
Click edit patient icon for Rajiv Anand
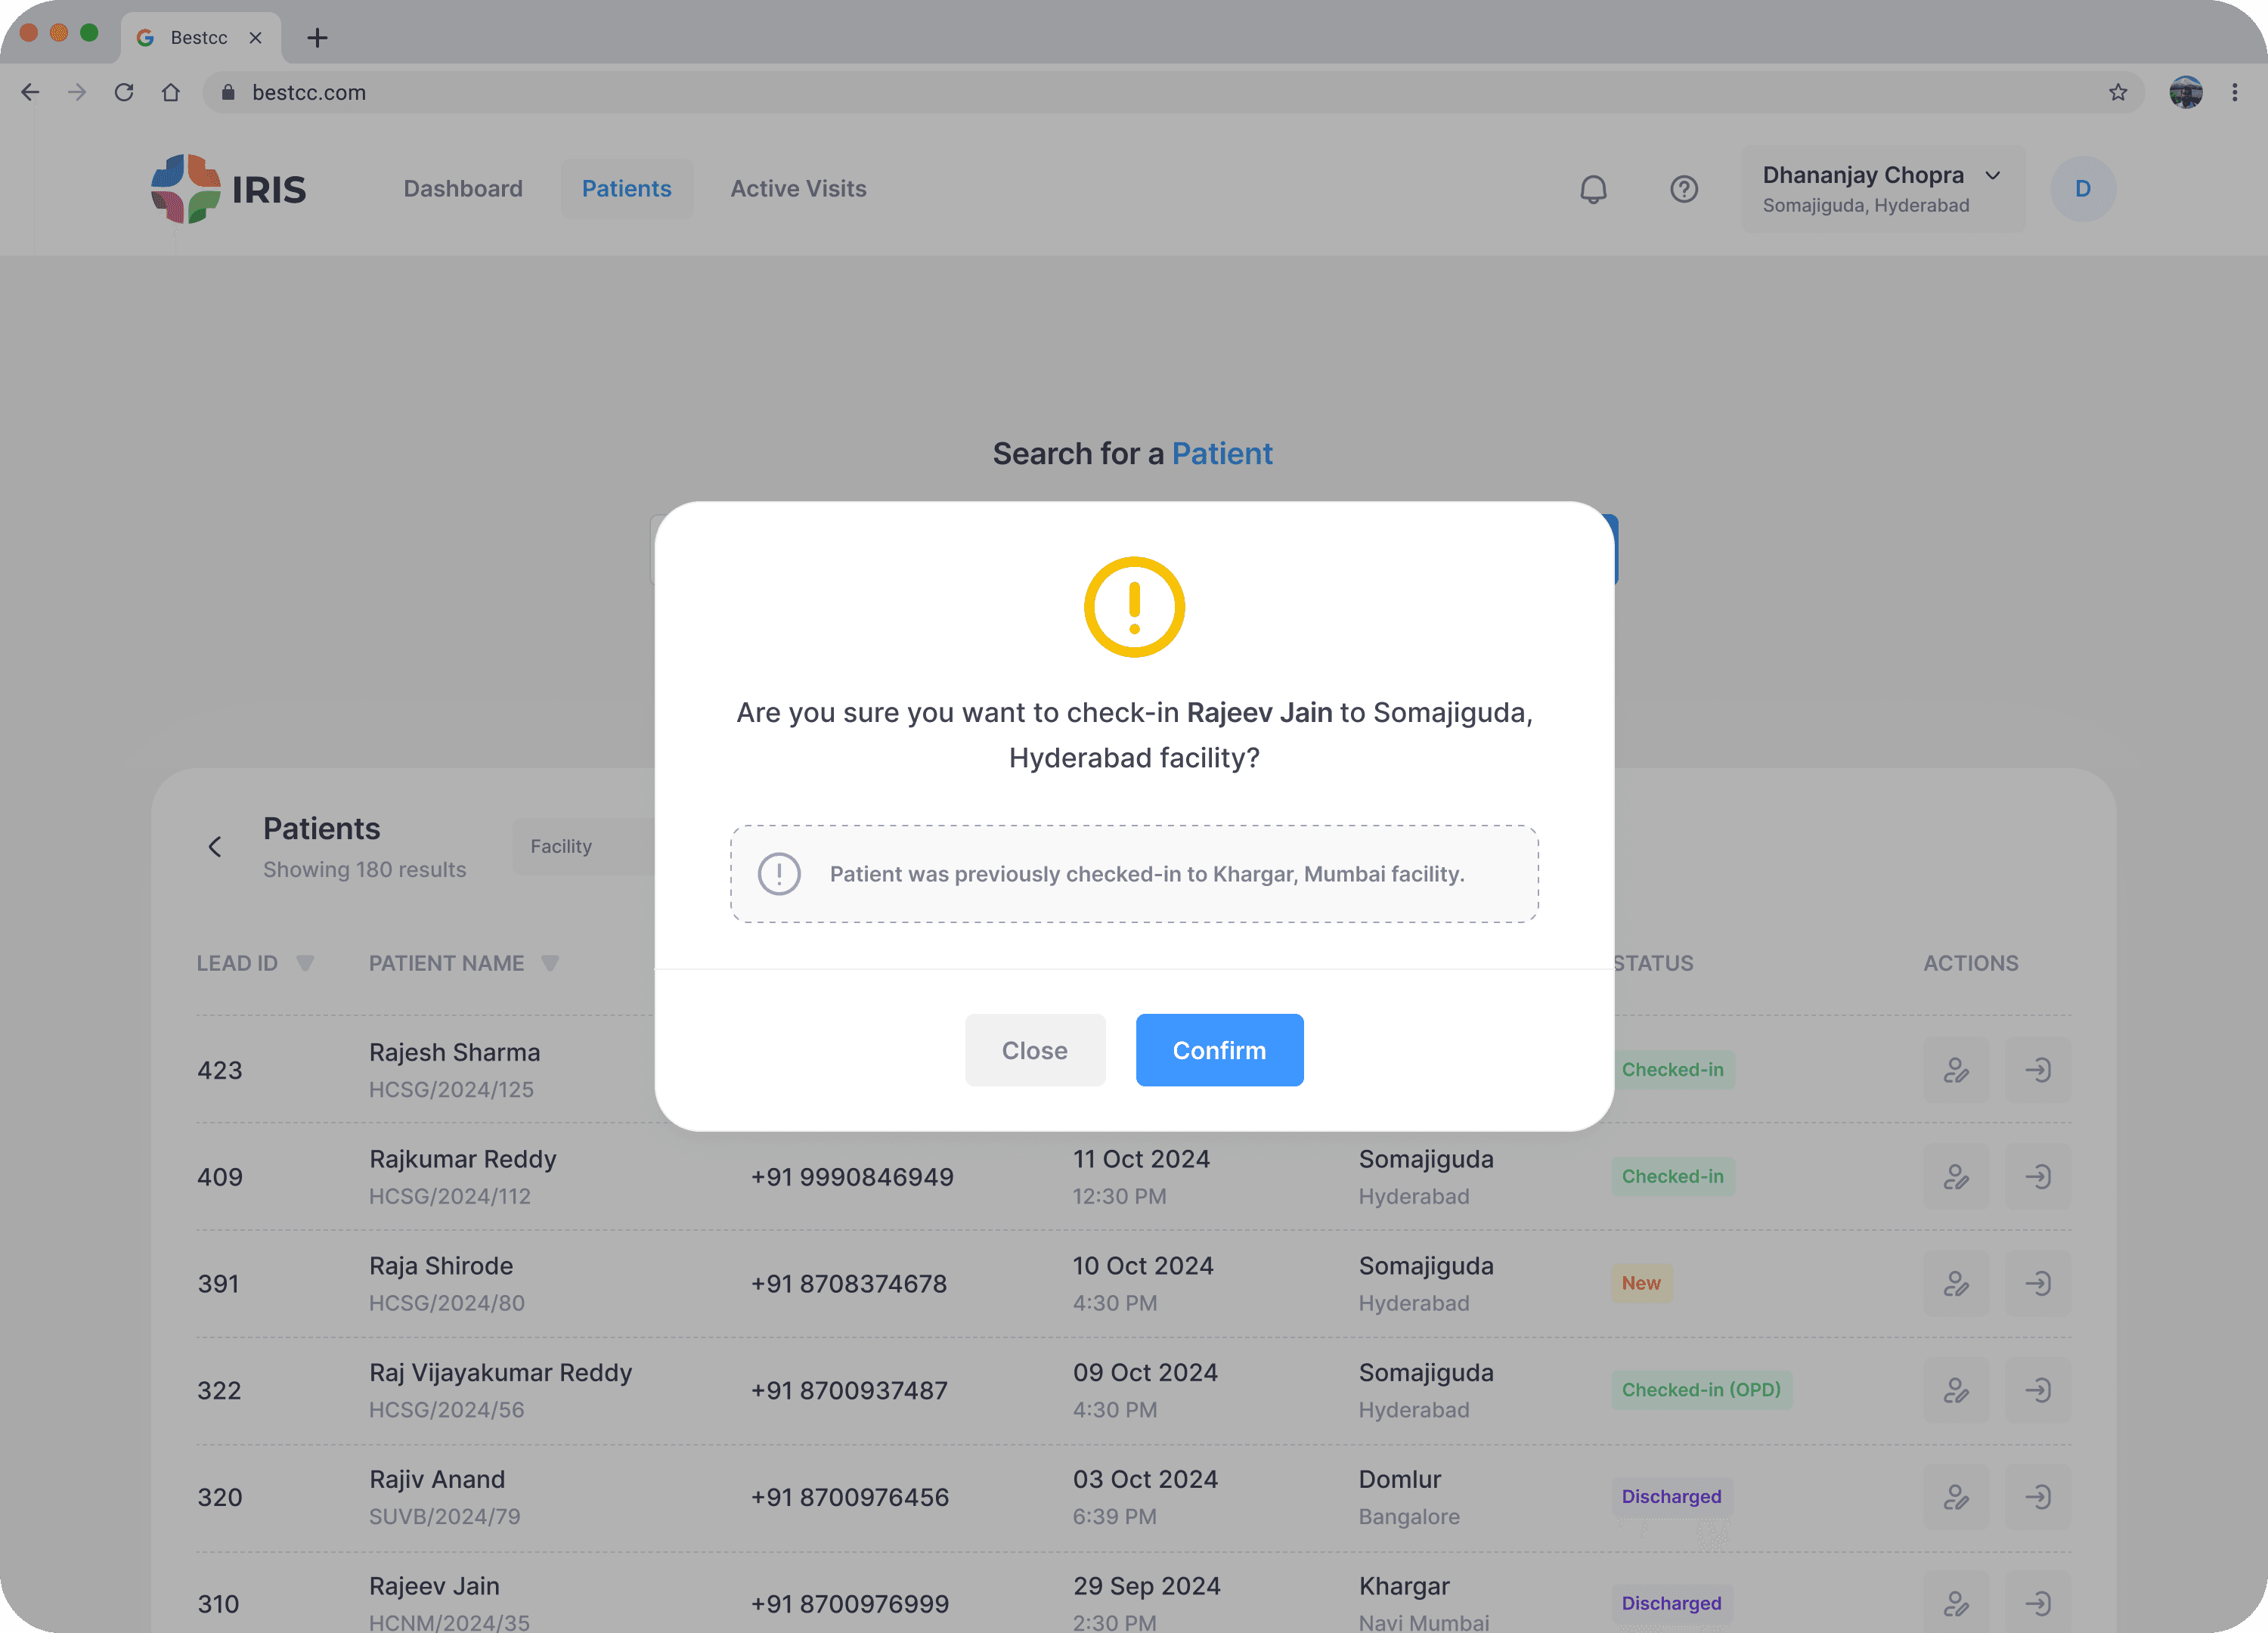(x=1956, y=1497)
